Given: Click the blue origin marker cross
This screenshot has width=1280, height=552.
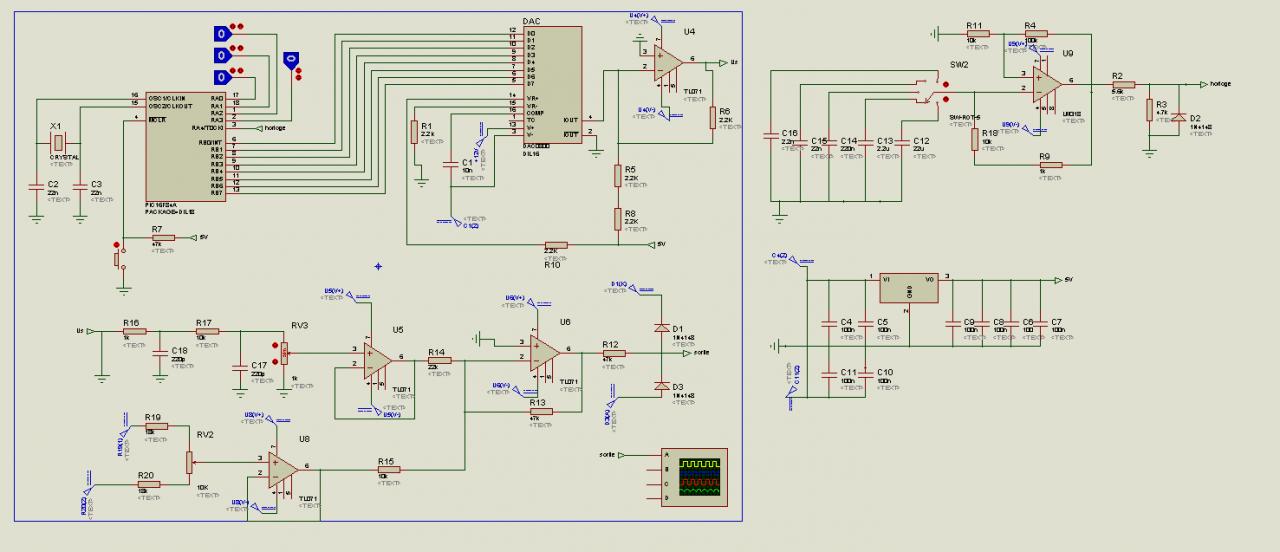Looking at the screenshot, I should click(x=378, y=266).
